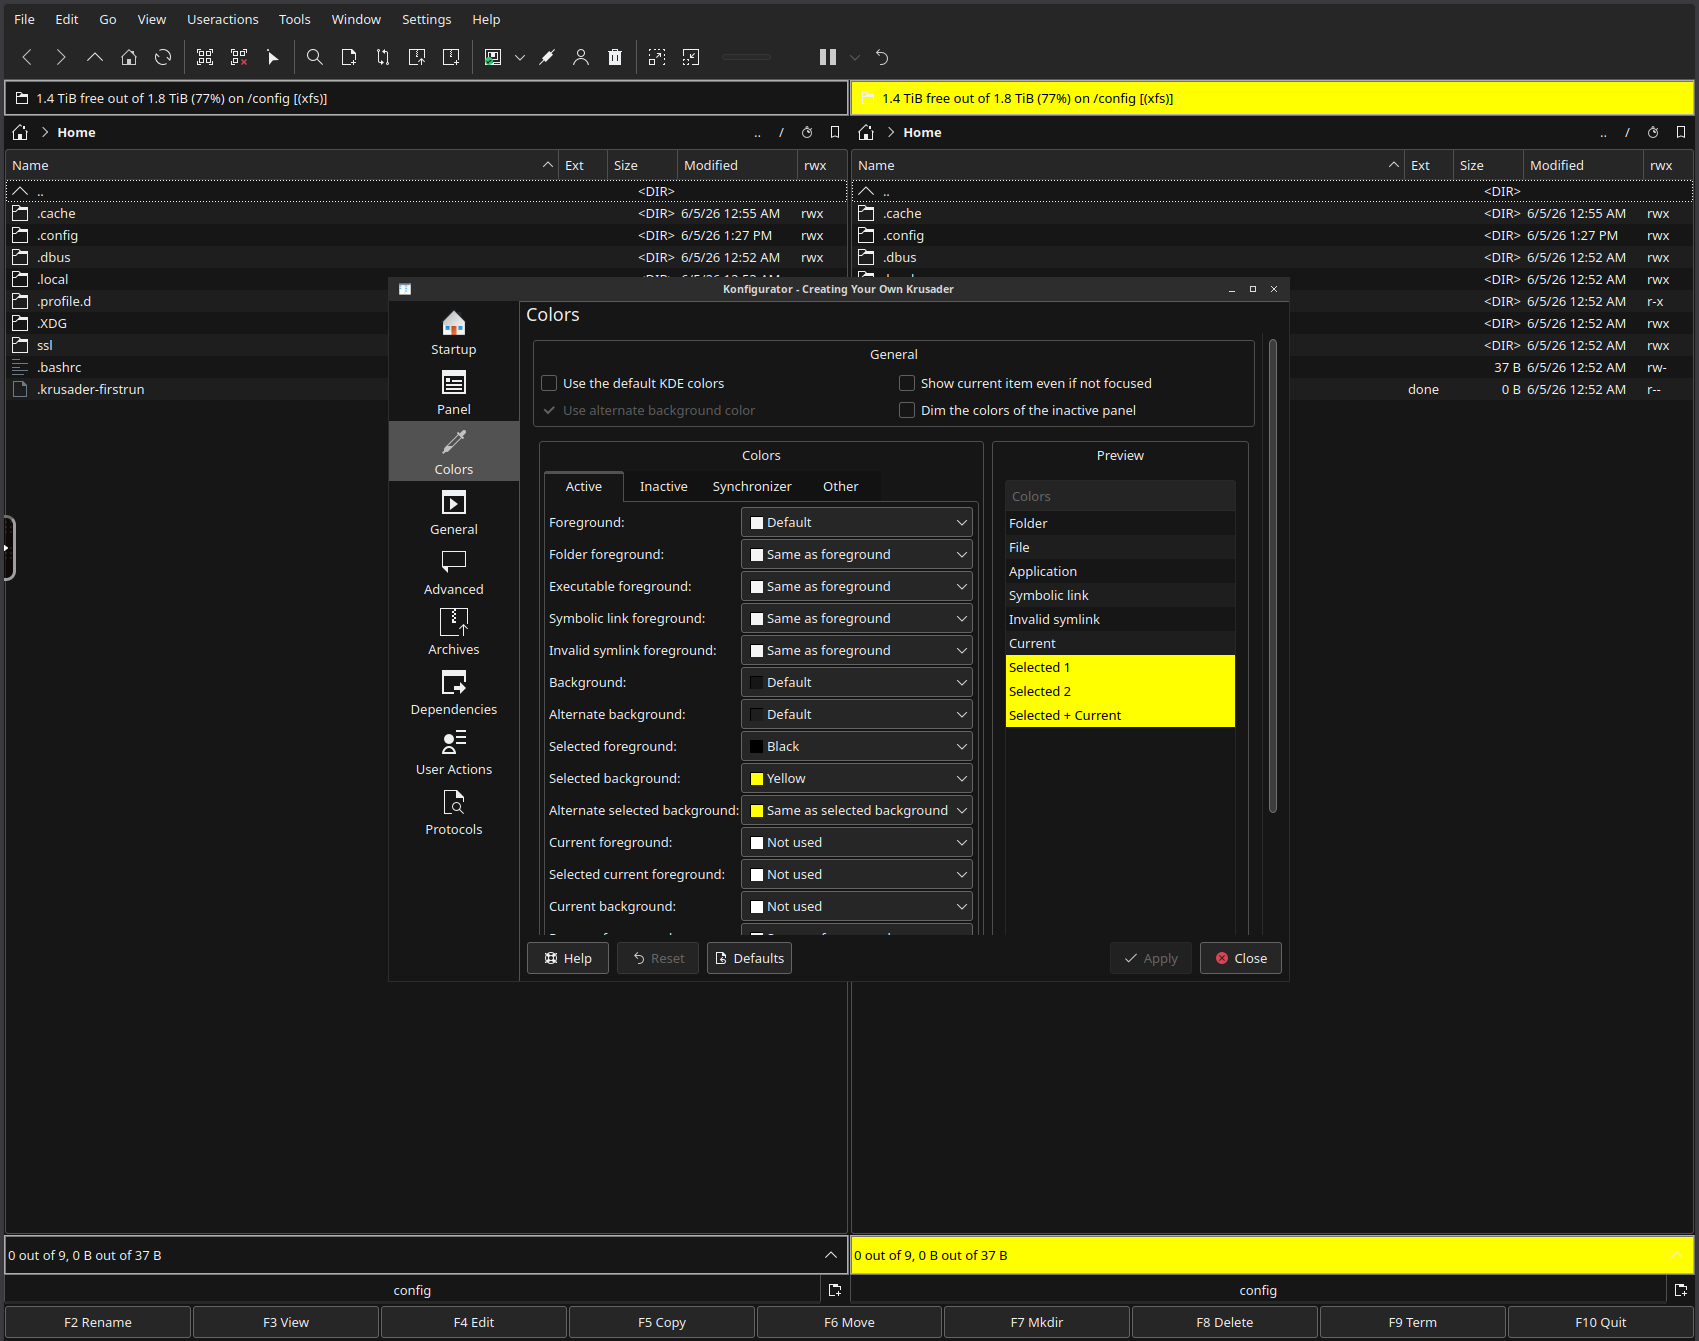The image size is (1699, 1341).
Task: Open search with the magnifier icon
Action: click(315, 57)
